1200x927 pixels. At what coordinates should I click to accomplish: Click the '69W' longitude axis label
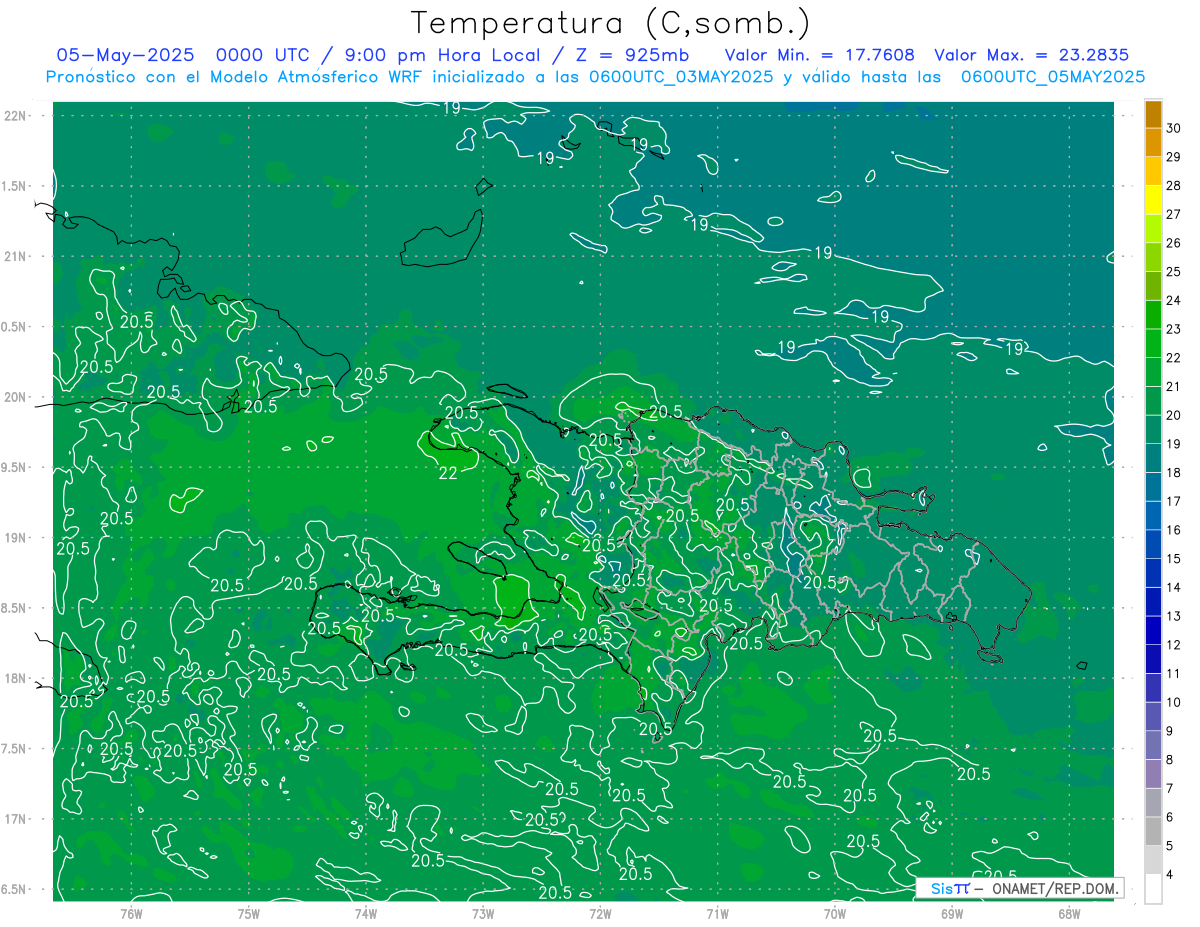pos(951,913)
